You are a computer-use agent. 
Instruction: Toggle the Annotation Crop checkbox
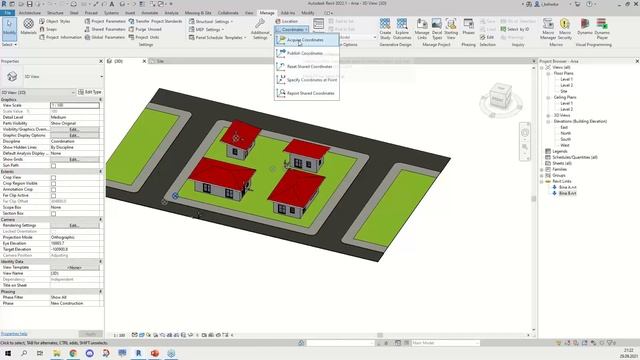tap(53, 189)
